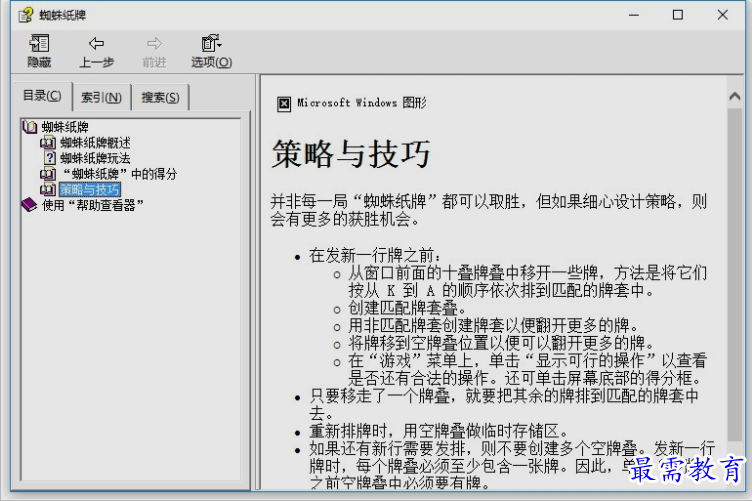The height and width of the screenshot is (501, 752).
Task: Click the sub-bullet 创建匹配牌套叠
Action: (407, 308)
